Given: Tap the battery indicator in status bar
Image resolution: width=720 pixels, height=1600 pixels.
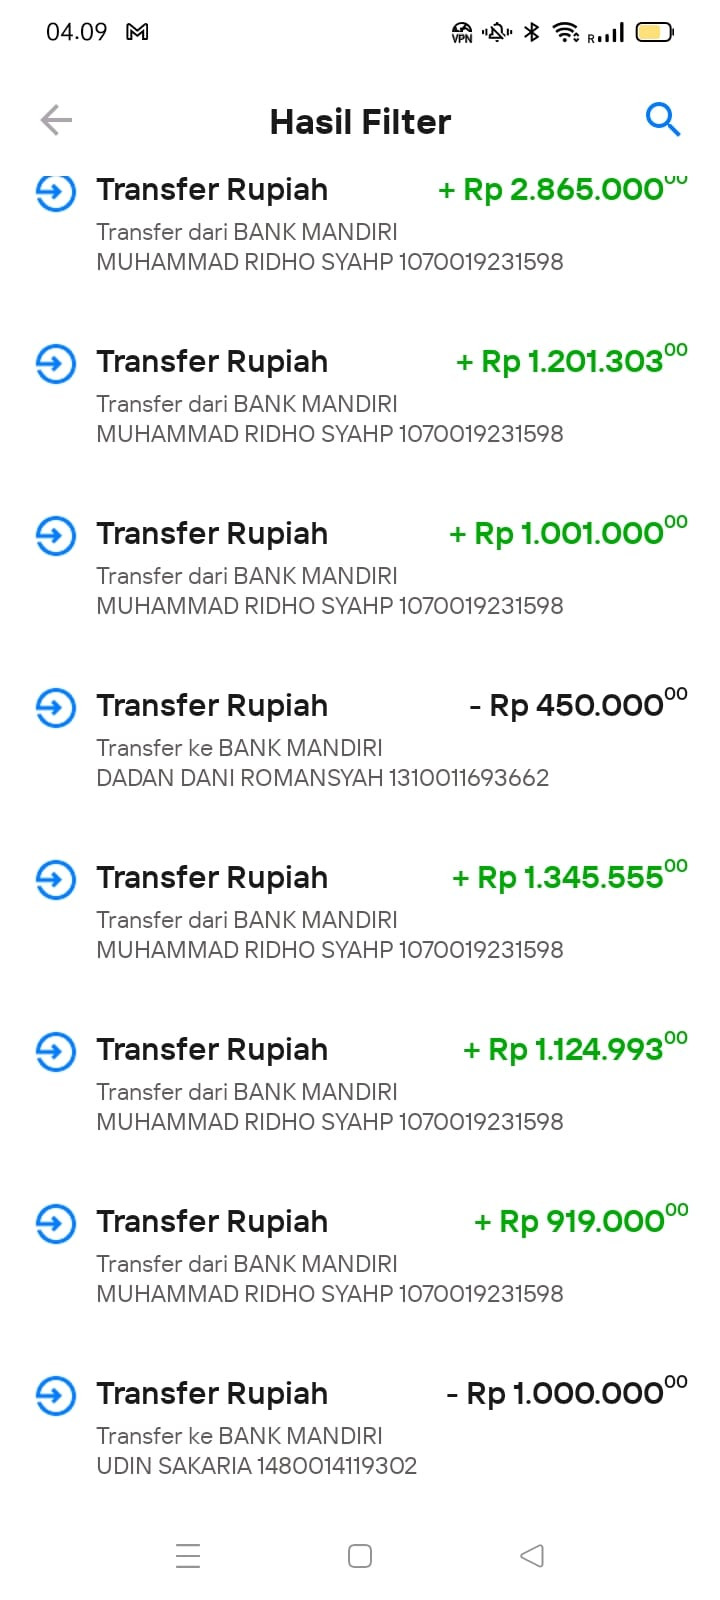Looking at the screenshot, I should [655, 32].
